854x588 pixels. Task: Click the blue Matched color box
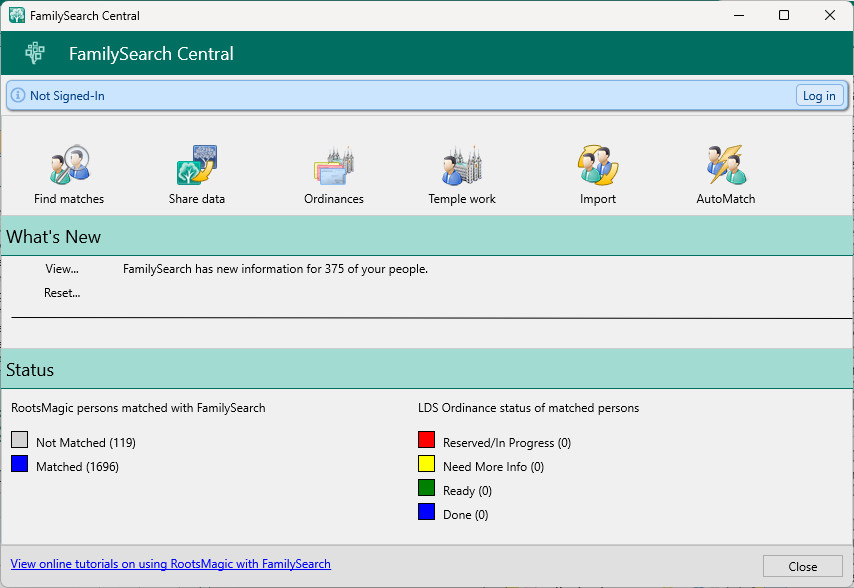click(19, 465)
